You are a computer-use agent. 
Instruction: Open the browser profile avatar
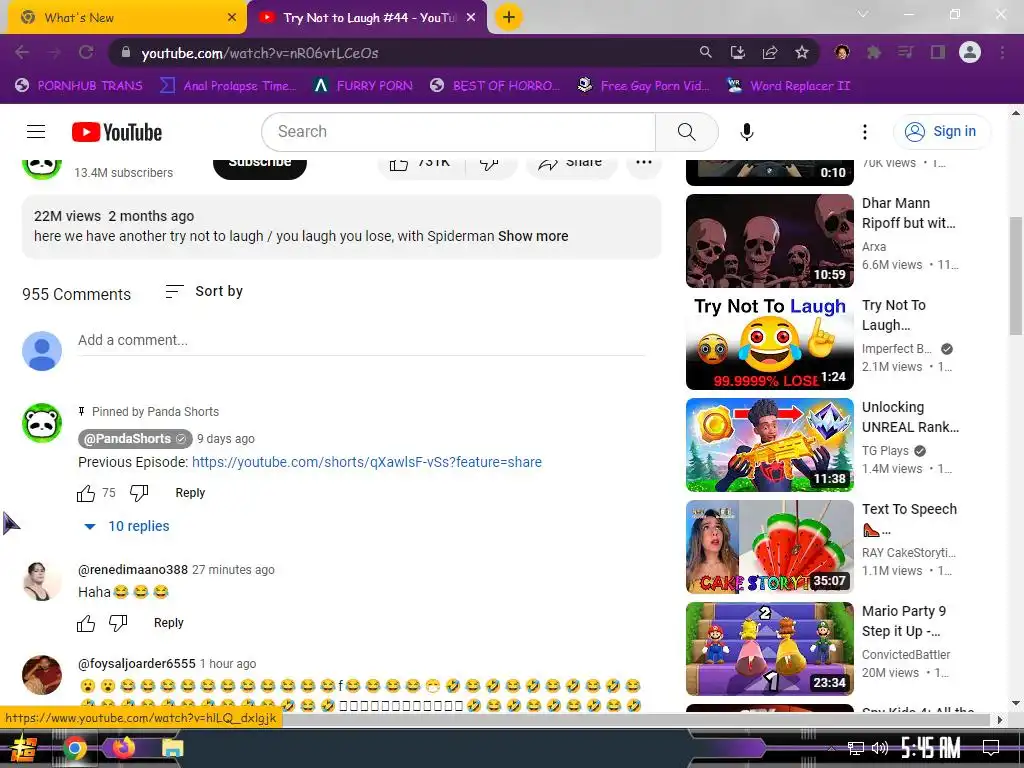coord(970,52)
